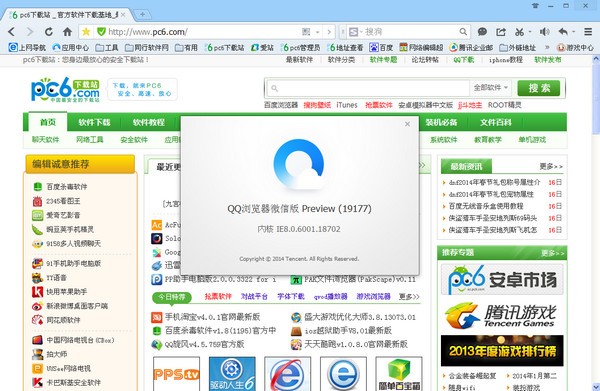Click the undo closed tab arrow icon

tap(563, 32)
